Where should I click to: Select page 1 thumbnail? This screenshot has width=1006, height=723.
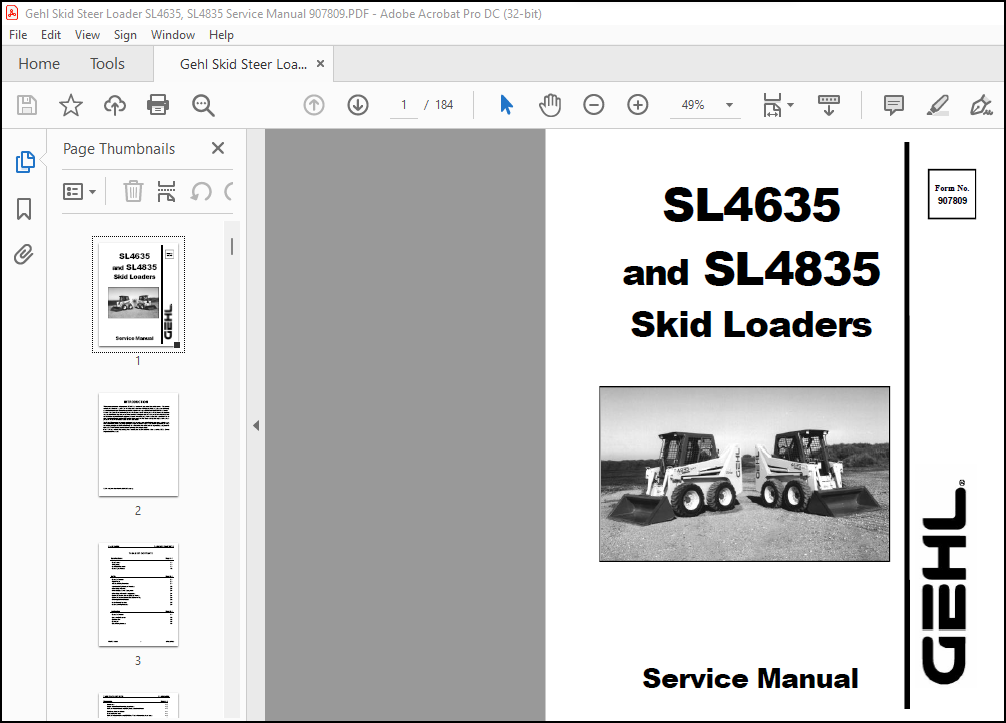pos(138,294)
